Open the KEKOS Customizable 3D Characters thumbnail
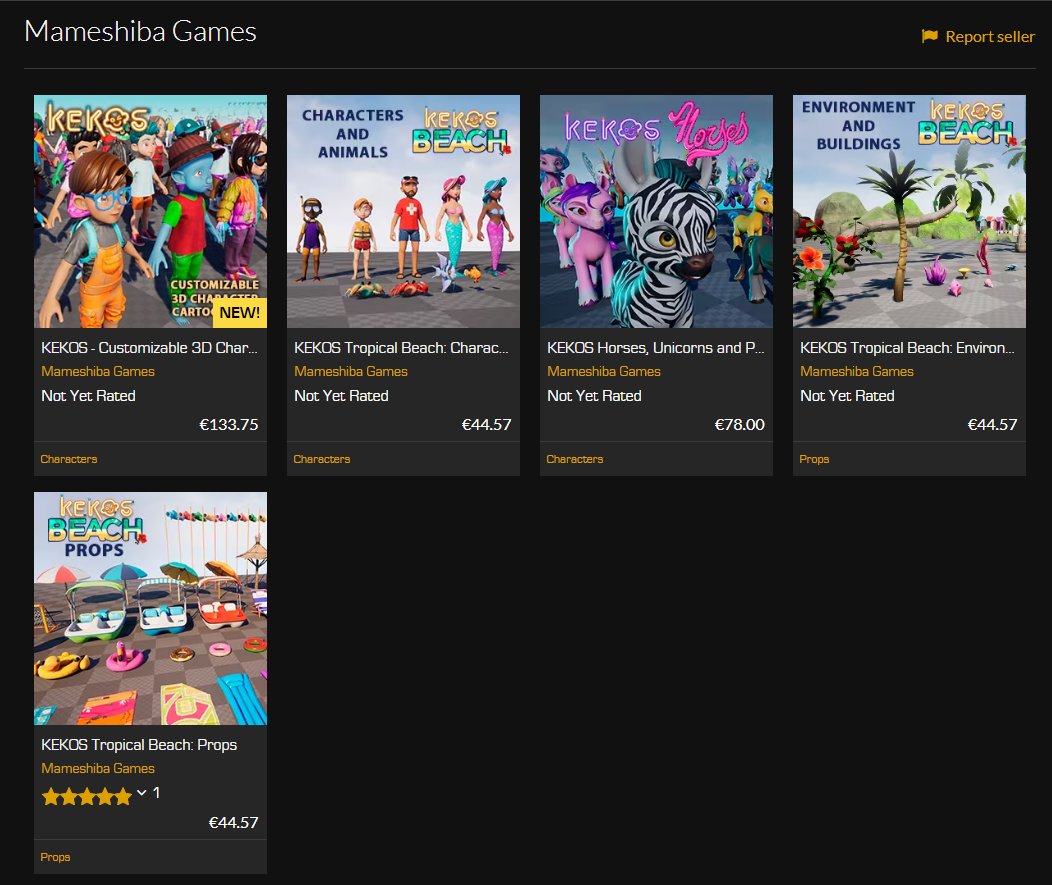1052x885 pixels. pyautogui.click(x=150, y=210)
